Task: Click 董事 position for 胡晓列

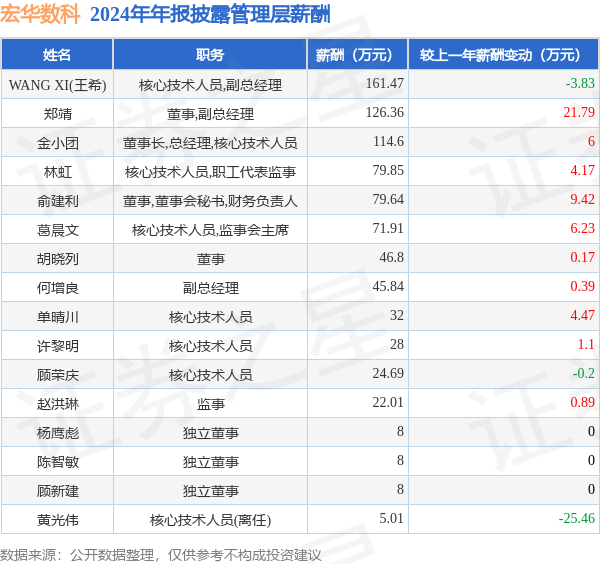Action: (x=210, y=259)
